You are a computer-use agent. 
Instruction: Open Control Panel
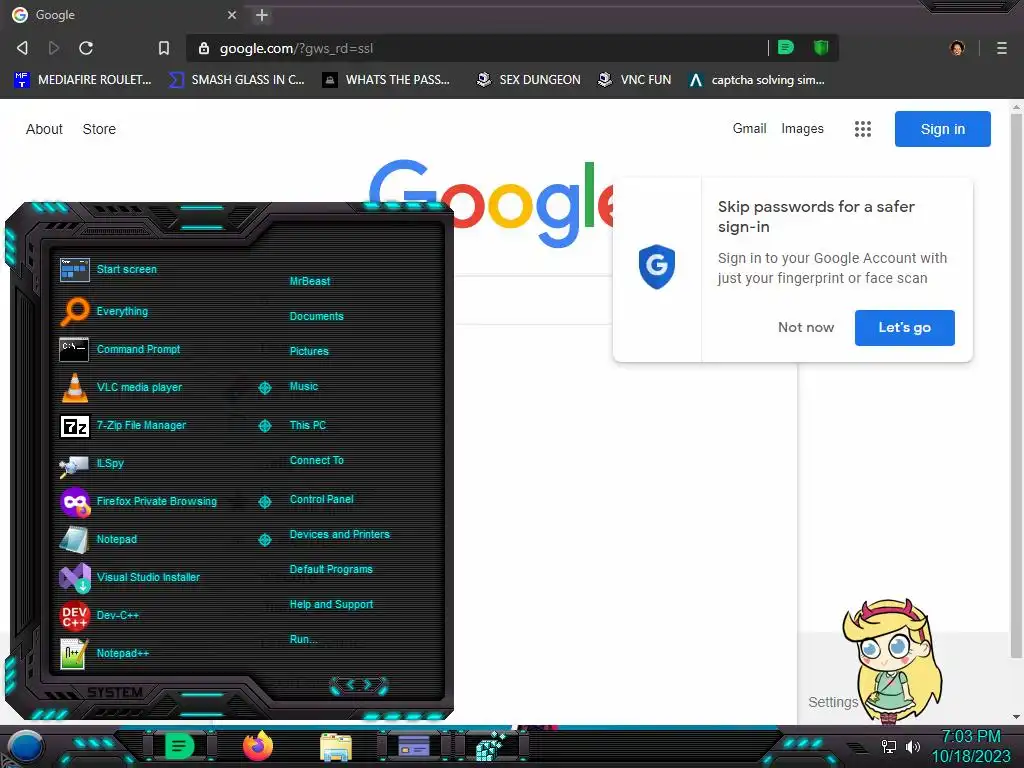(321, 500)
